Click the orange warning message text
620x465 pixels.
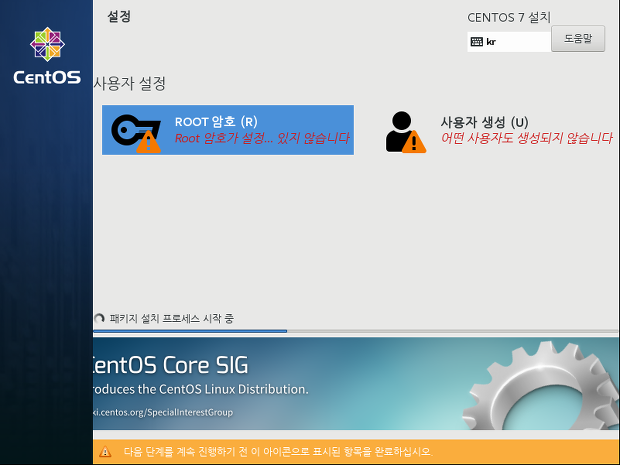point(278,451)
